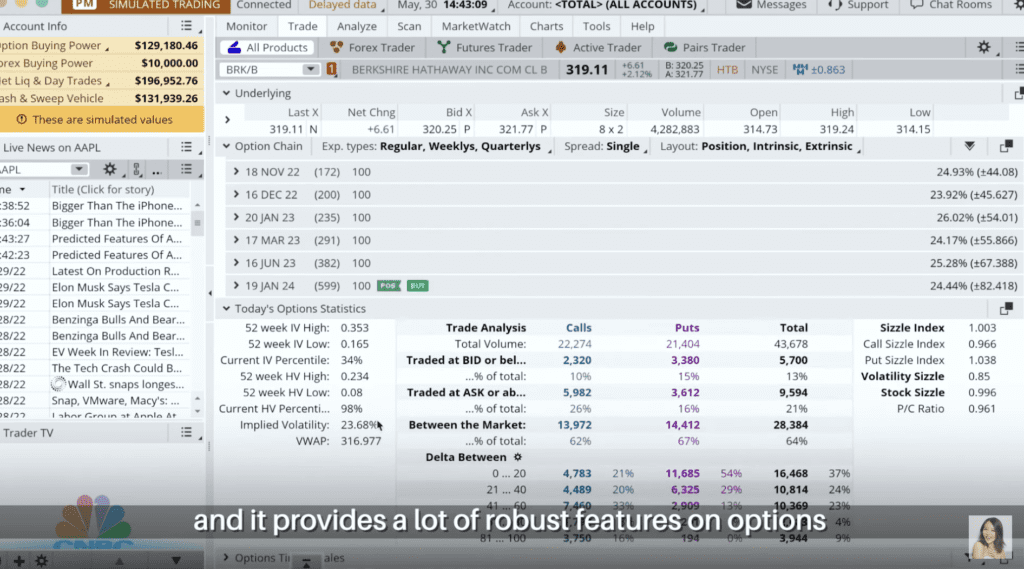The image size is (1024, 569).
Task: Expand the 18 NOV 22 expiration row
Action: pos(236,172)
